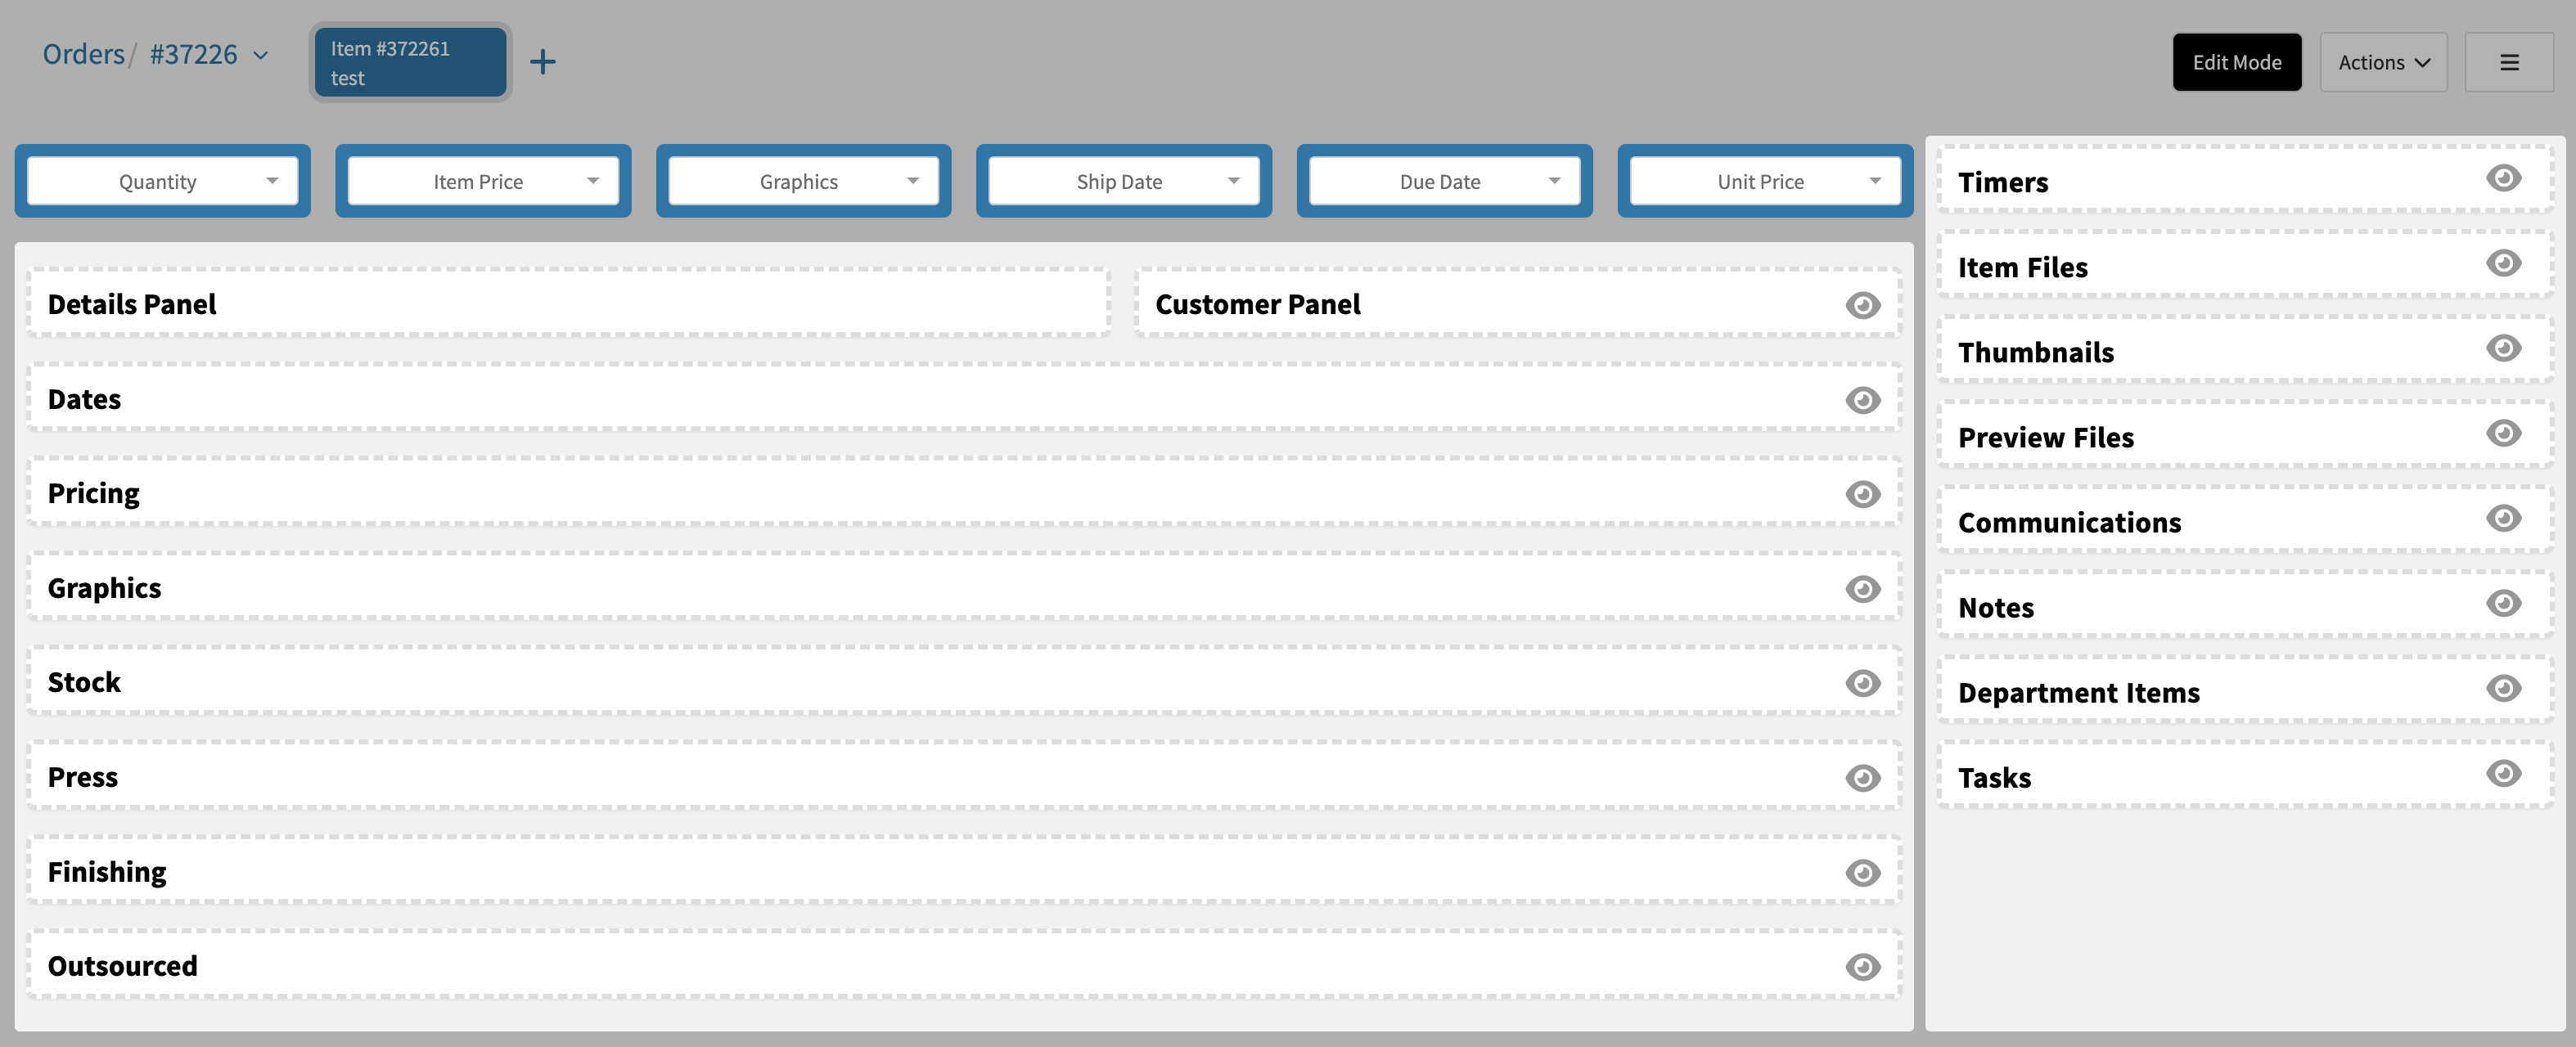Toggle Timers panel eye icon
The width and height of the screenshot is (2576, 1047).
pyautogui.click(x=2502, y=178)
